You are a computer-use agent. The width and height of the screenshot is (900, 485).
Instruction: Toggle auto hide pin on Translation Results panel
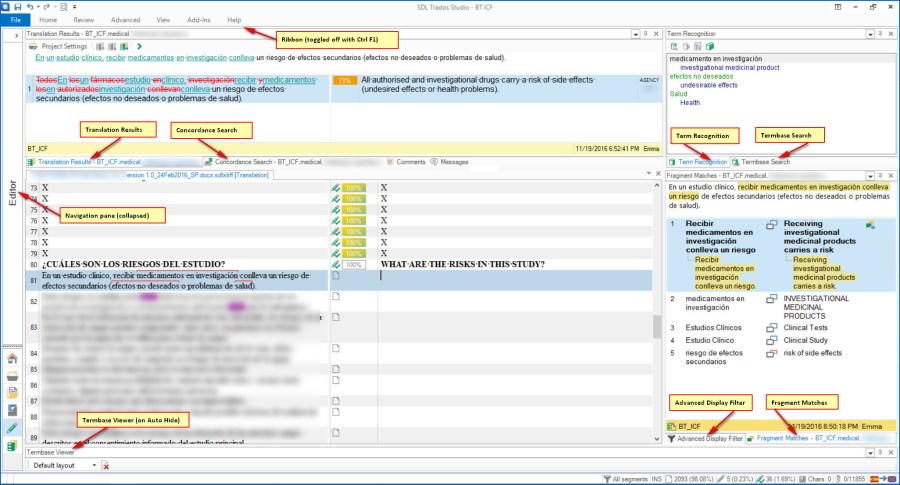point(645,34)
